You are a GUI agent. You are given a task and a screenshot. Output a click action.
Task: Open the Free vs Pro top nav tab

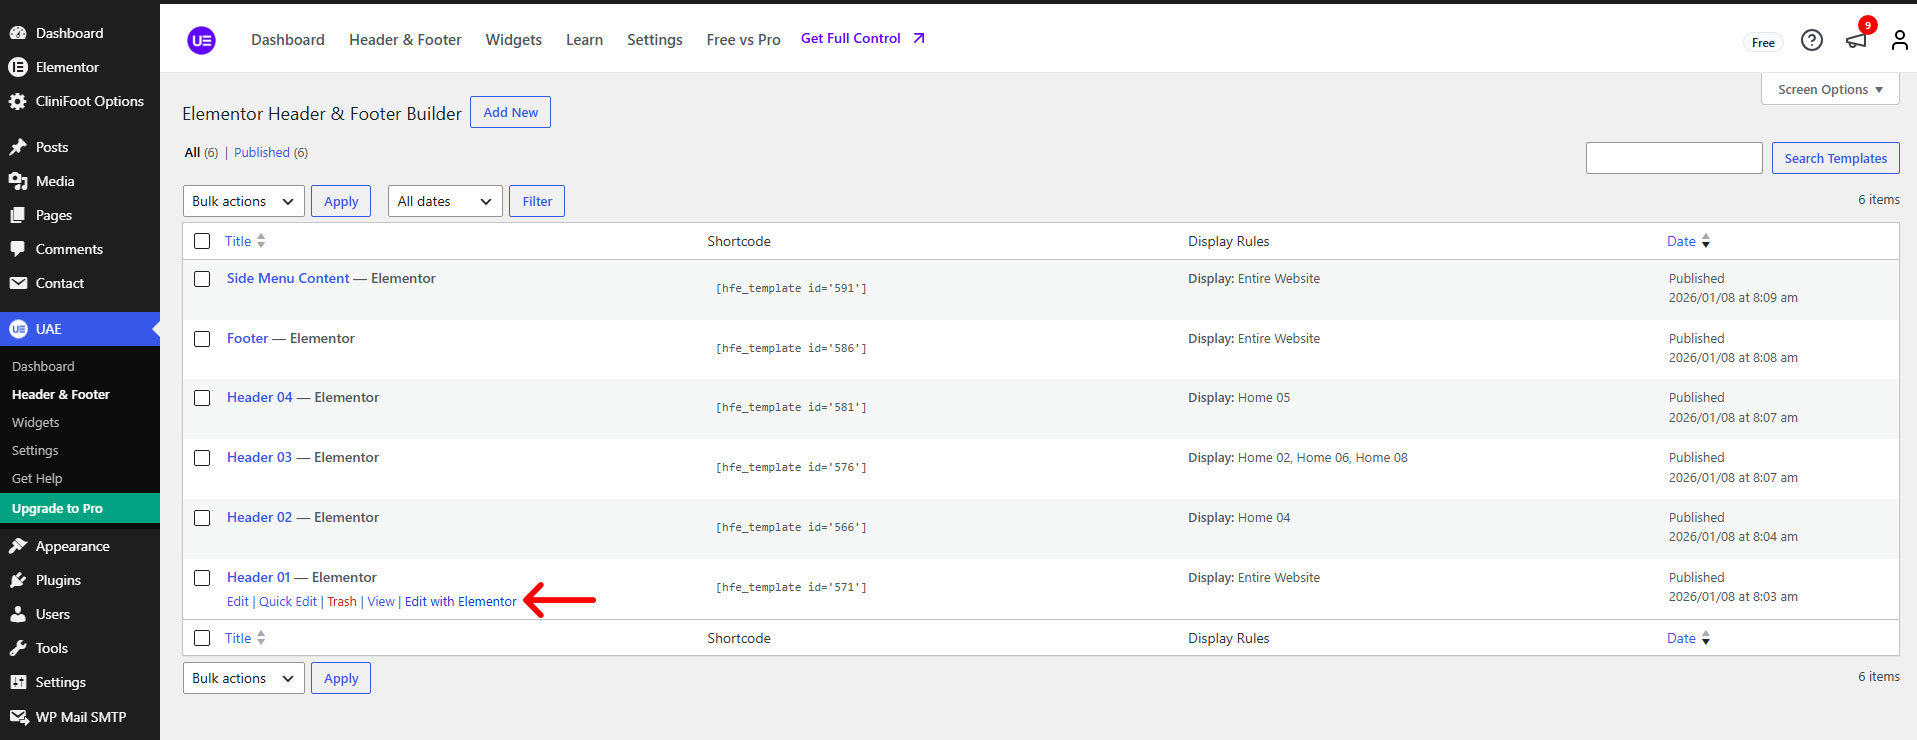[743, 40]
